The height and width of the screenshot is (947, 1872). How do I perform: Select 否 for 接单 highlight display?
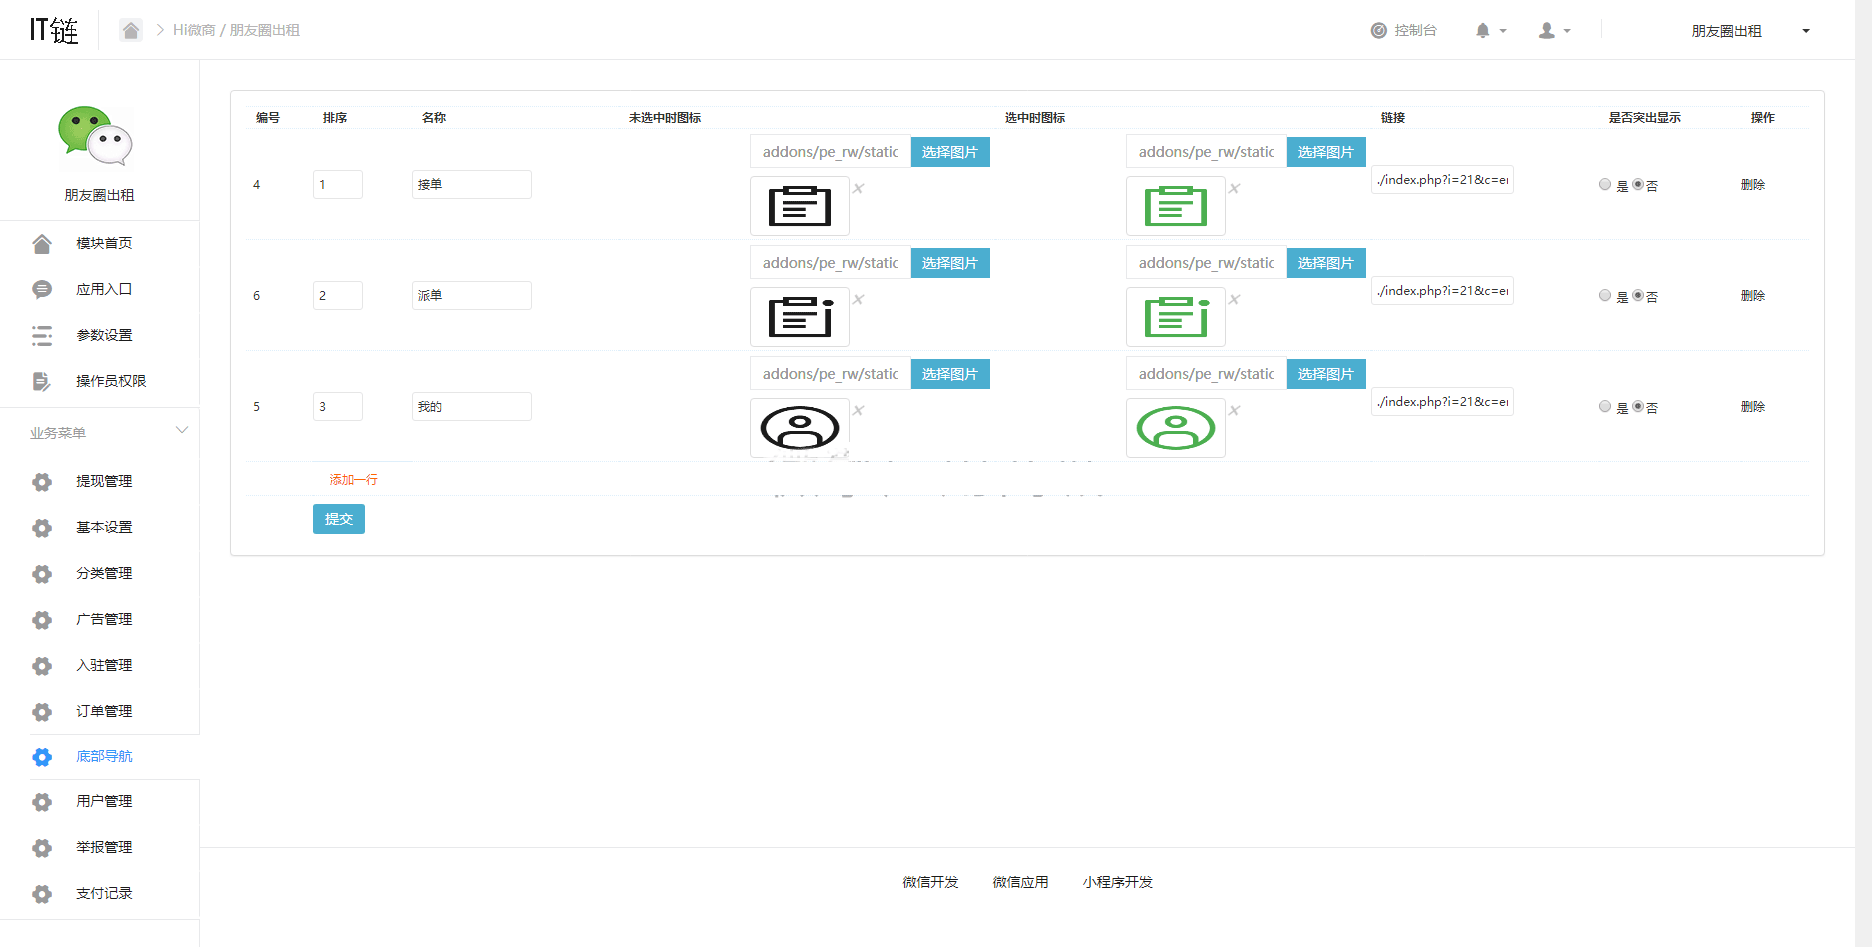[x=1638, y=184]
